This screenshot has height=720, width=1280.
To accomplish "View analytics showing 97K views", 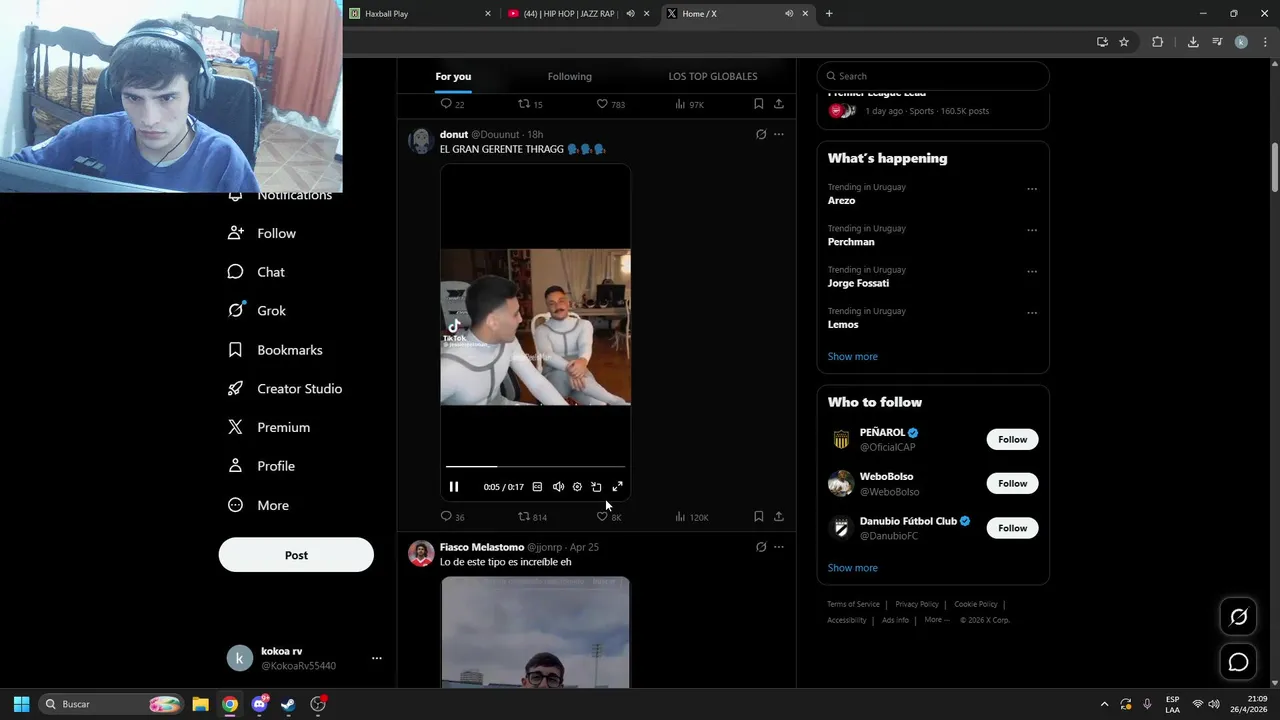I will tap(690, 104).
